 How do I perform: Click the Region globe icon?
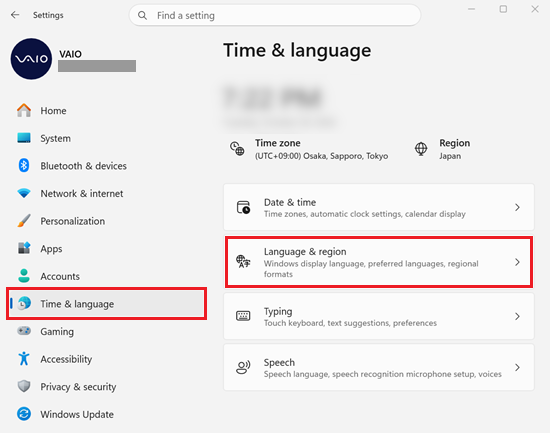[421, 149]
